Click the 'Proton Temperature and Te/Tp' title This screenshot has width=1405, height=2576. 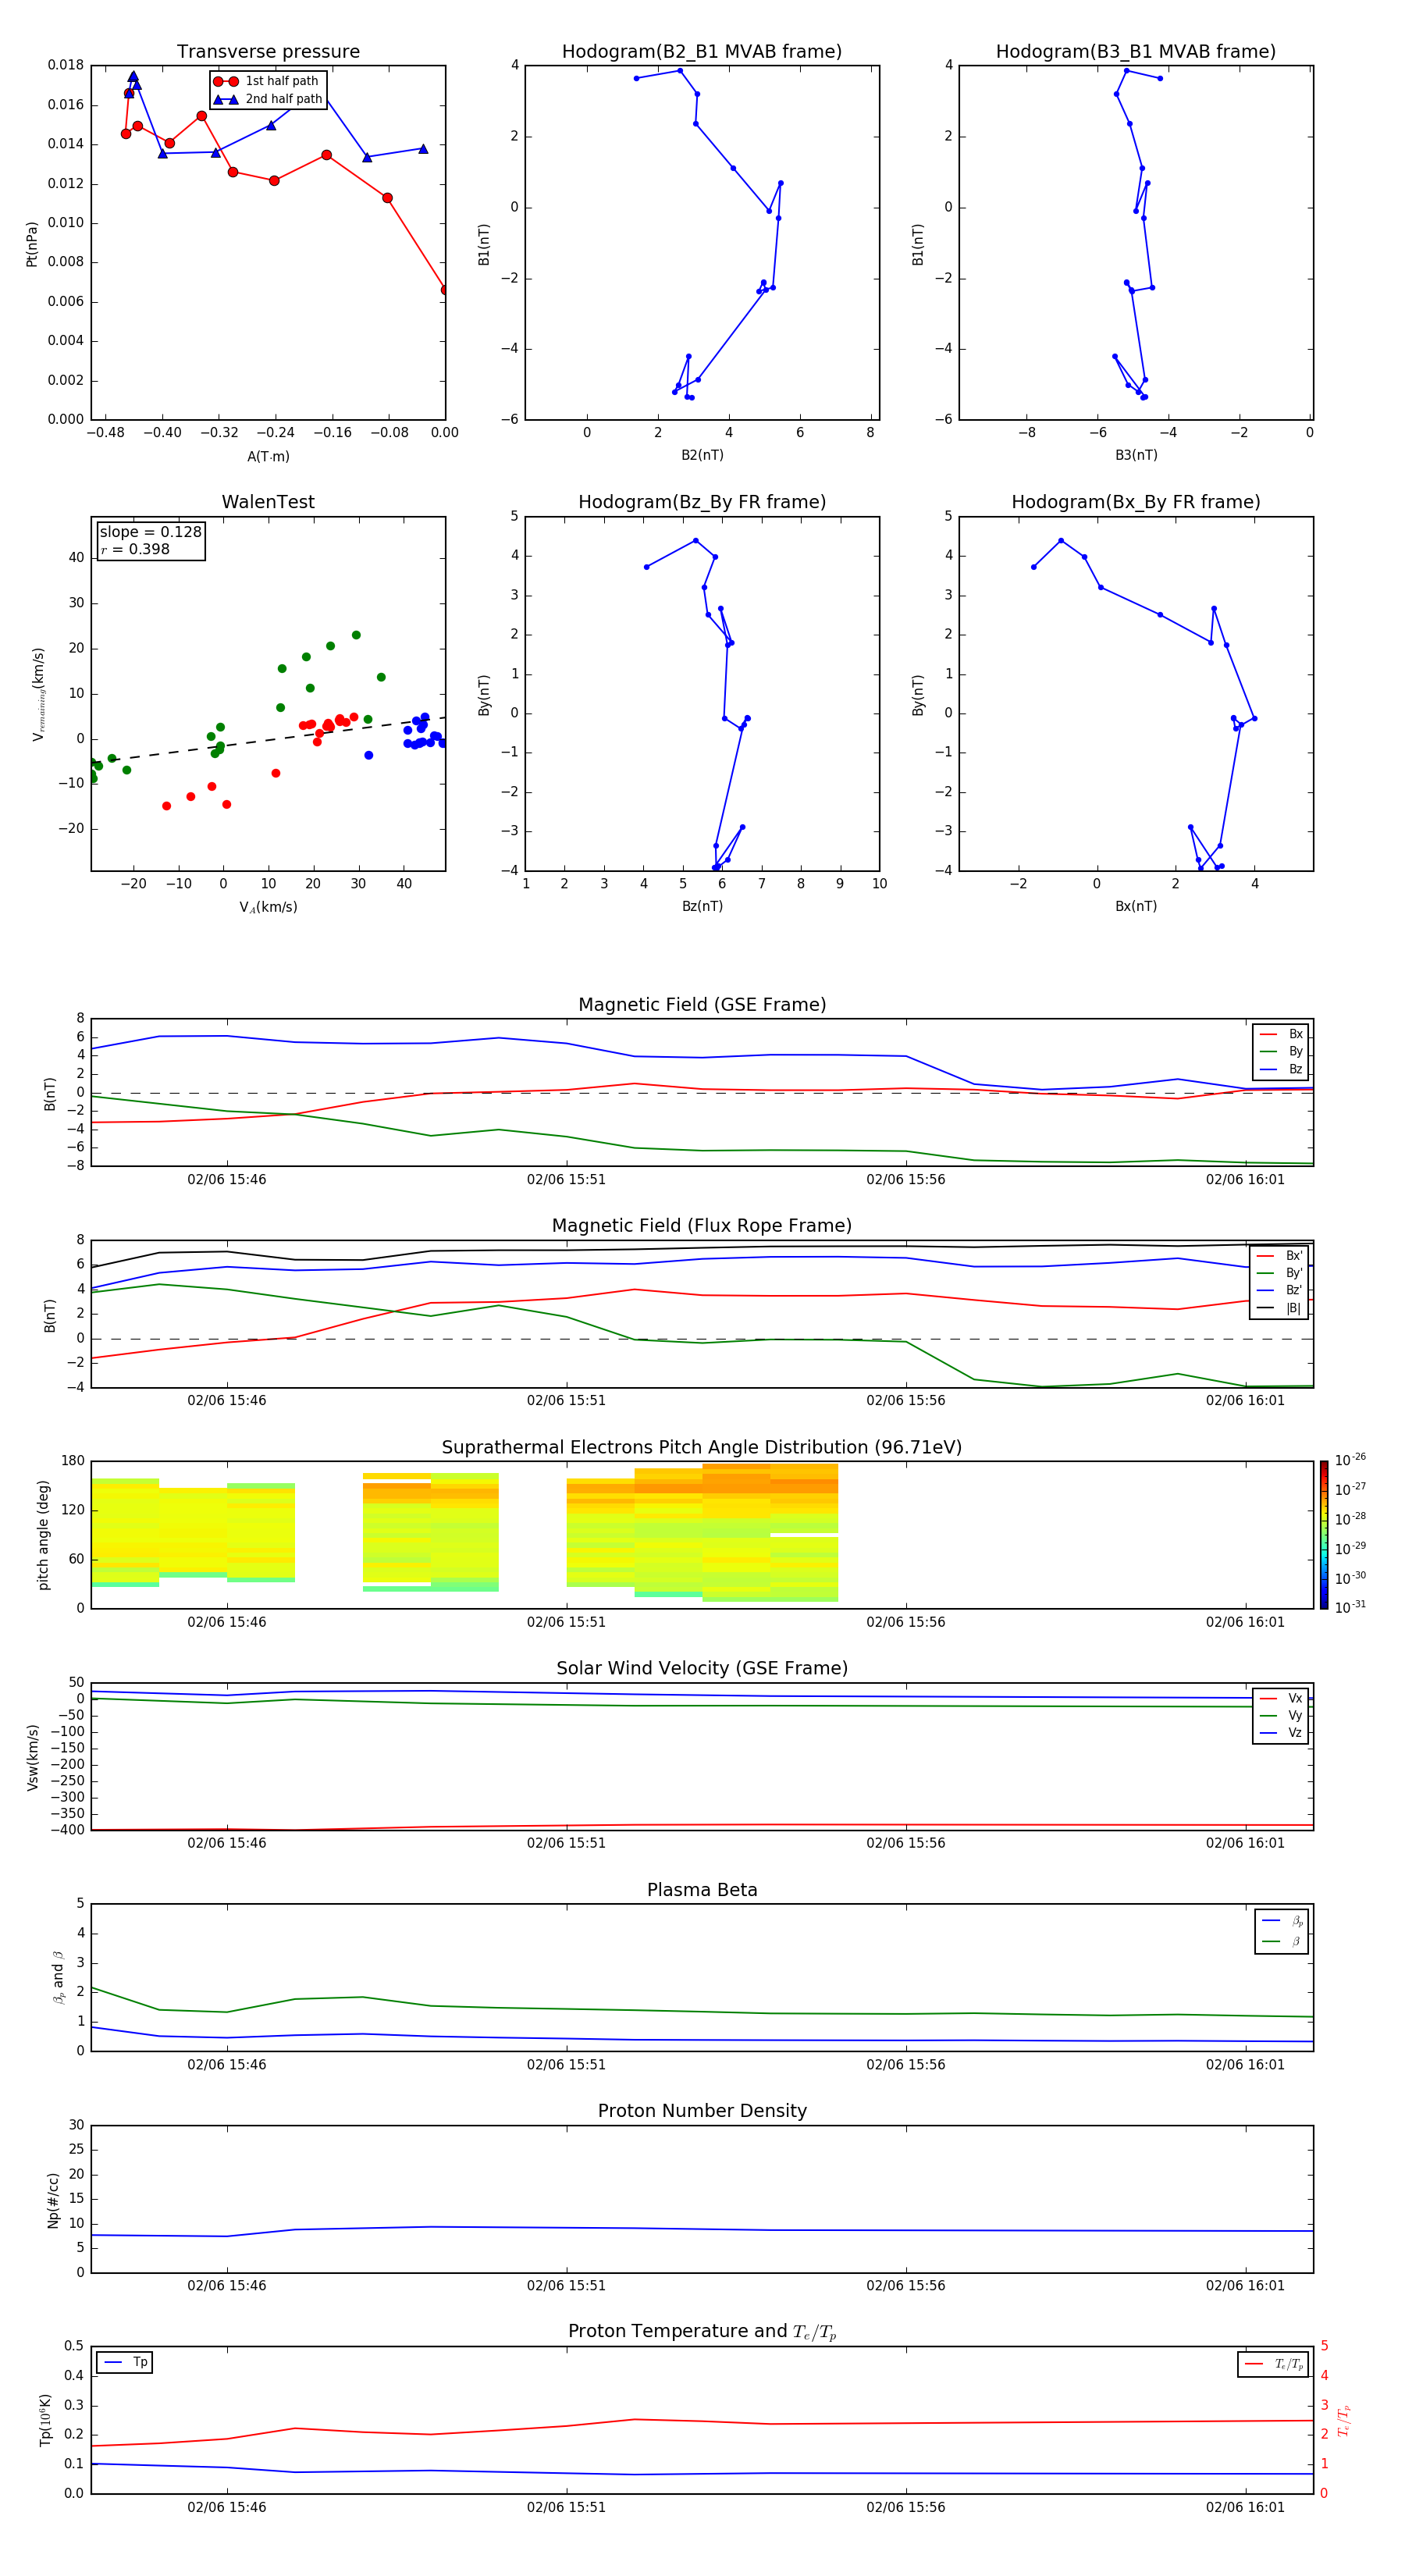(702, 2332)
